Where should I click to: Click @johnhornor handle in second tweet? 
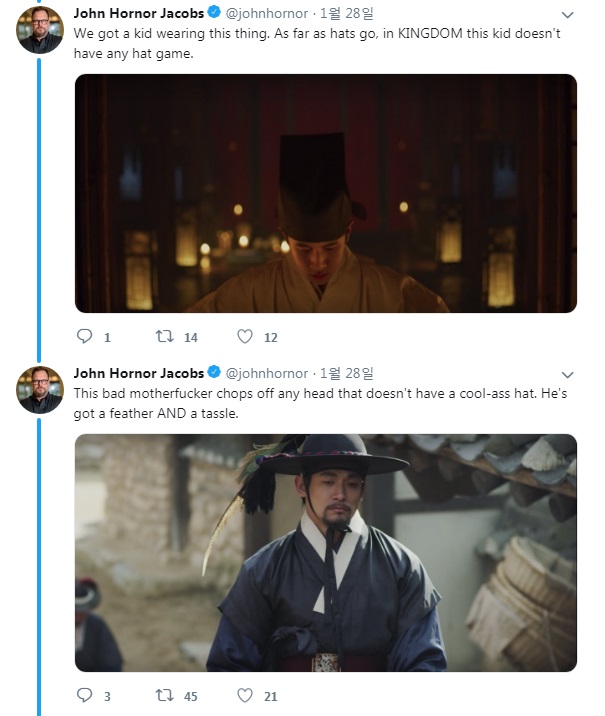pyautogui.click(x=266, y=373)
